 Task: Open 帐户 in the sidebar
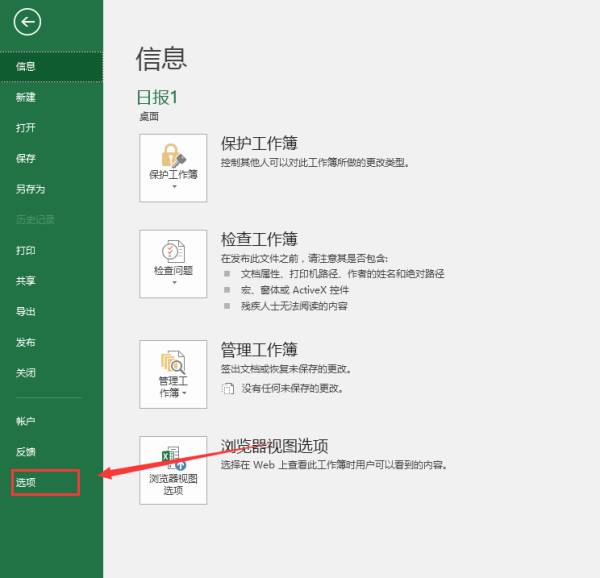tap(51, 421)
